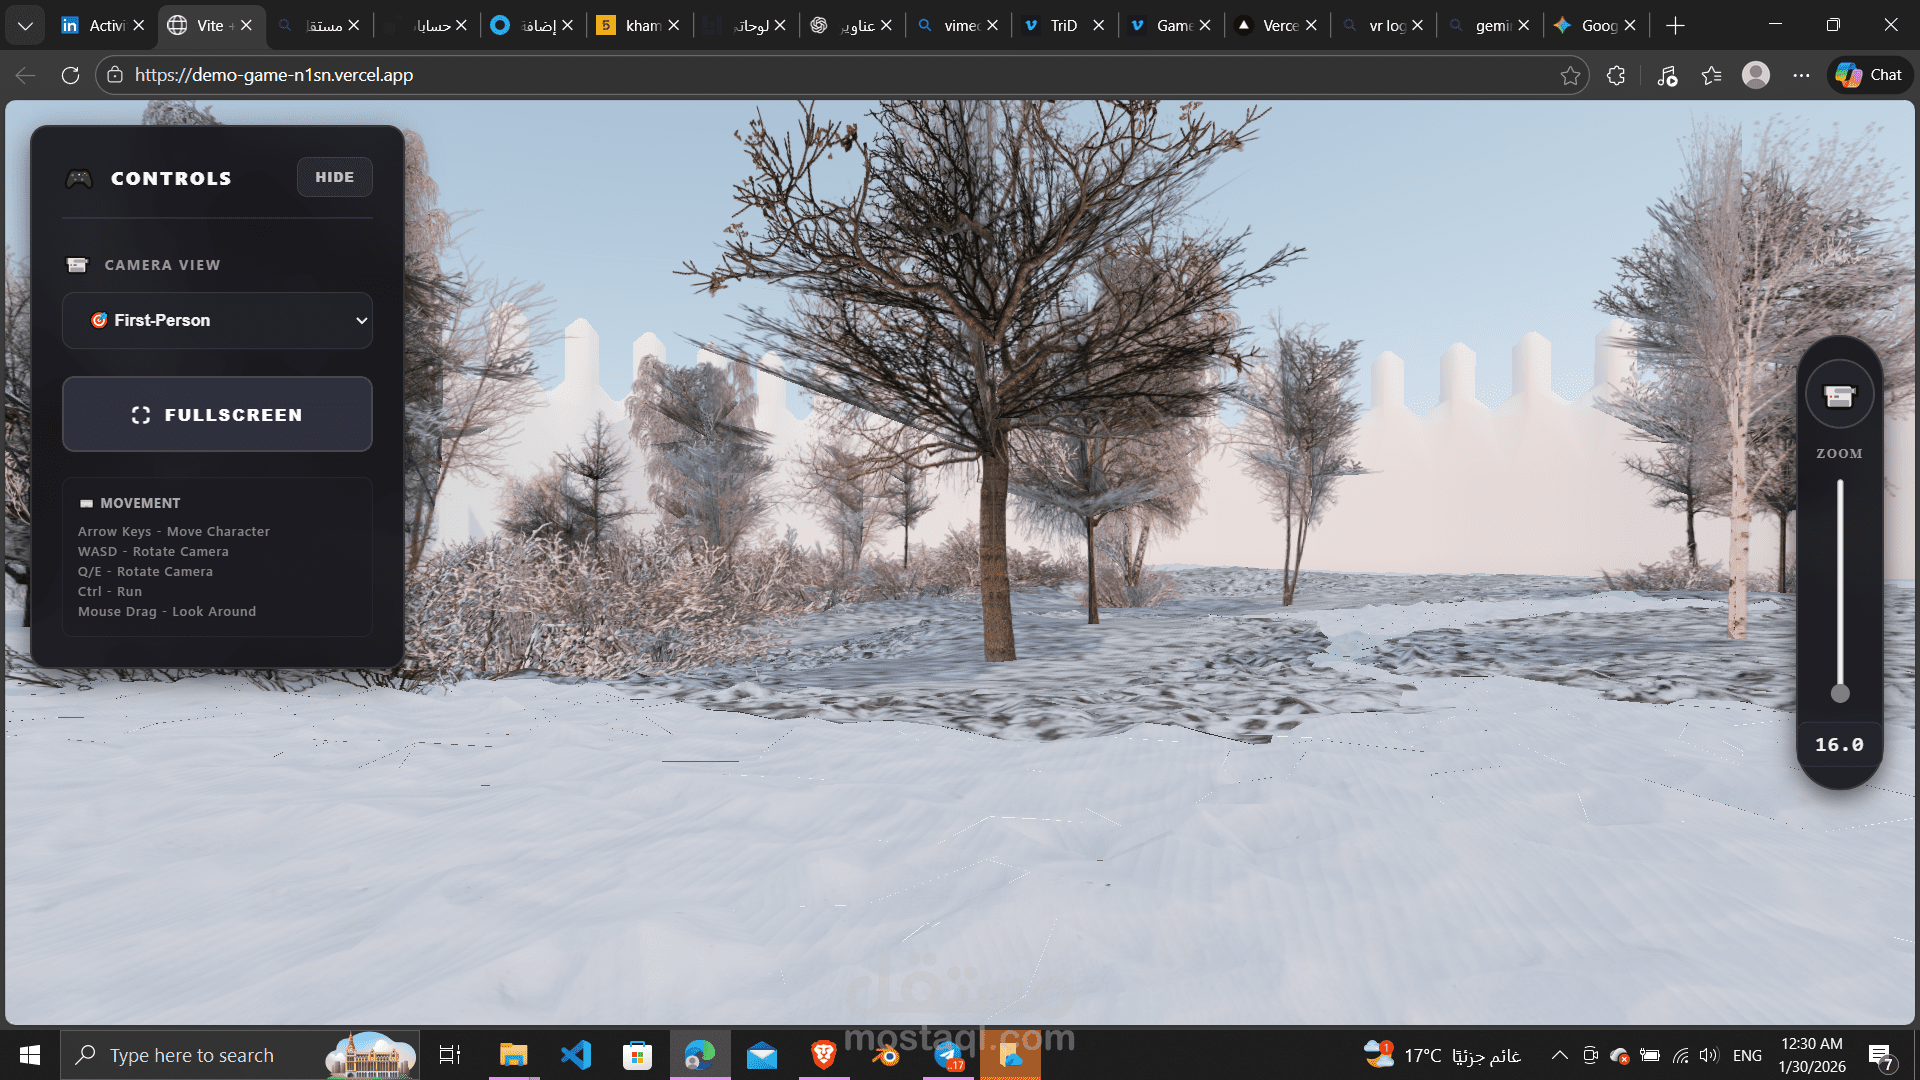1920x1080 pixels.
Task: Show hidden system tray icons chevron
Action: 1559,1055
